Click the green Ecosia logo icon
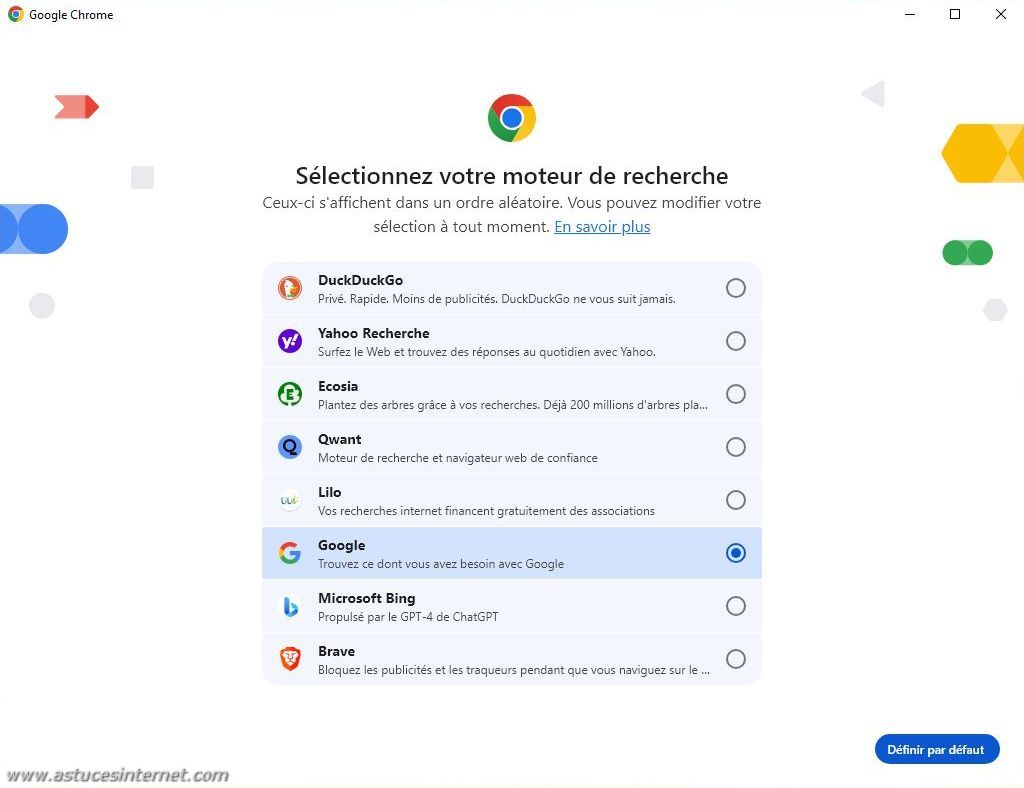Viewport: 1024px width, 788px height. pyautogui.click(x=290, y=394)
